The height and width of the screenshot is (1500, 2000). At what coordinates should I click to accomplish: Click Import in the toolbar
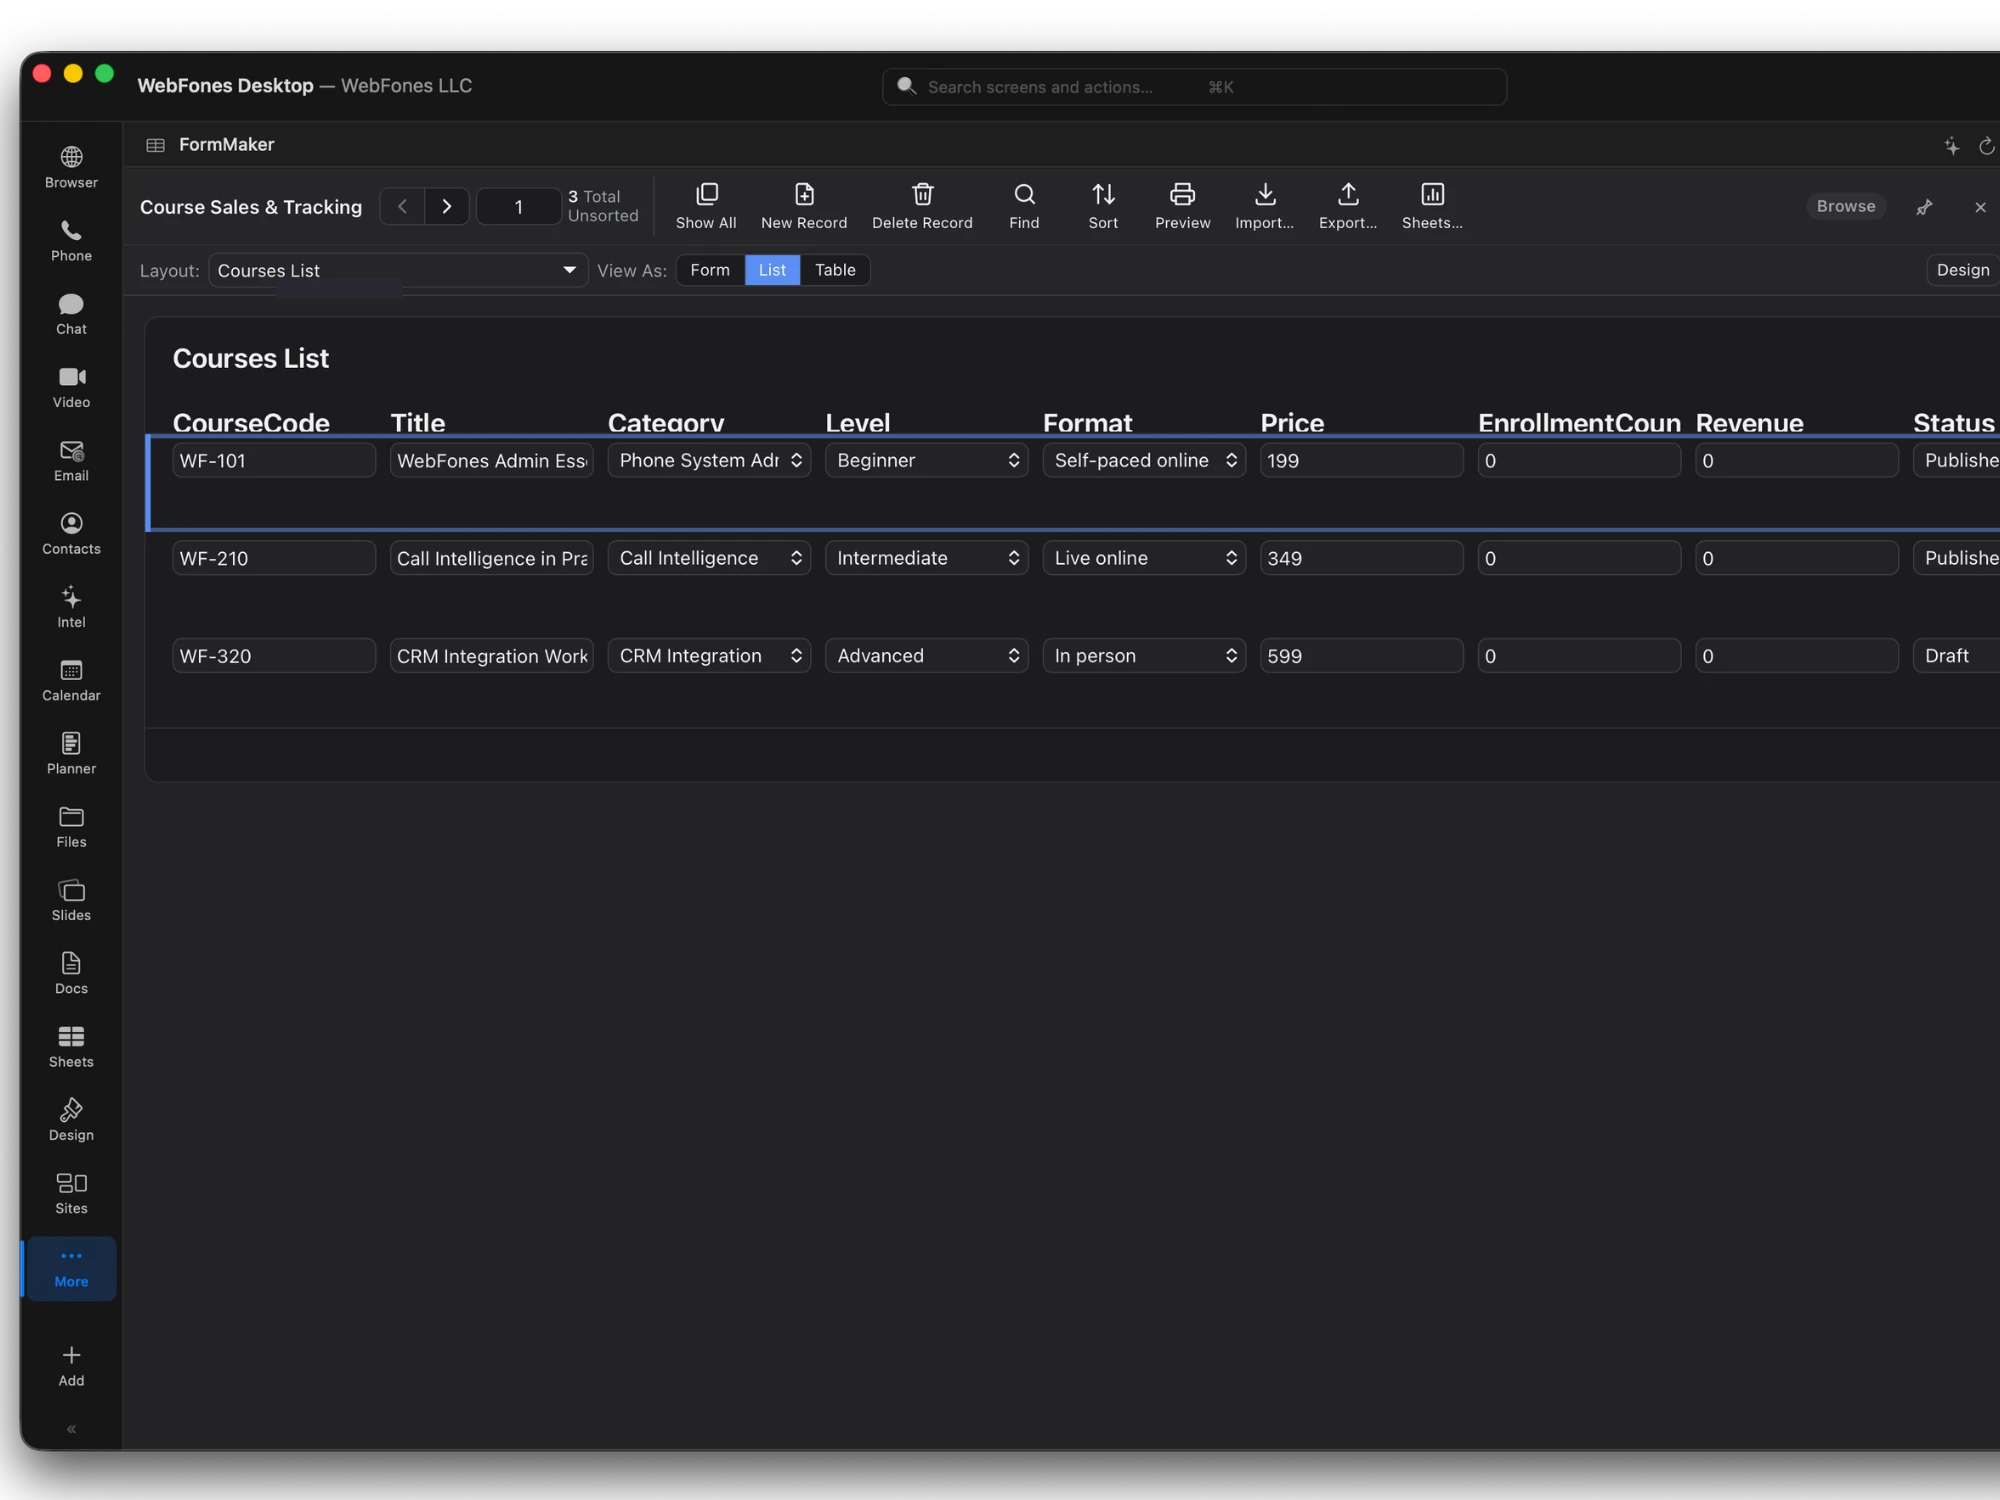click(x=1264, y=206)
